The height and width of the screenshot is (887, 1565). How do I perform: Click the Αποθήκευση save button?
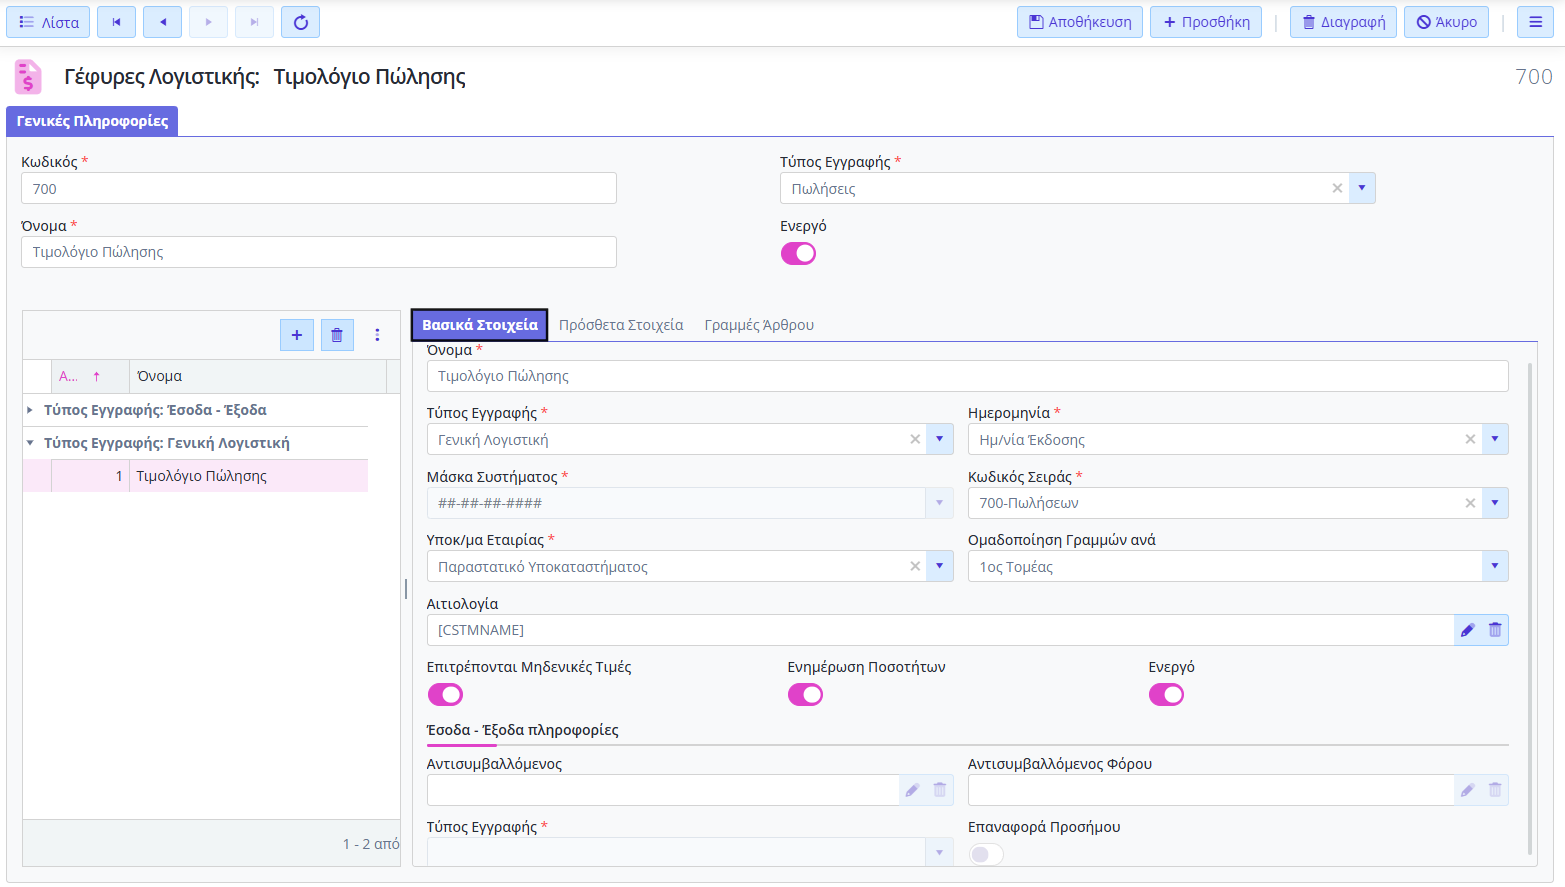[1080, 22]
